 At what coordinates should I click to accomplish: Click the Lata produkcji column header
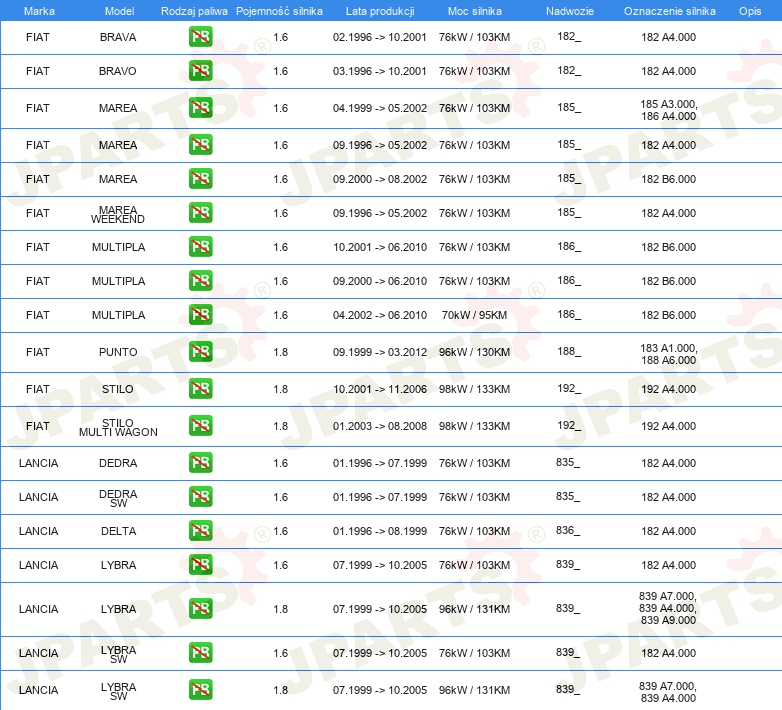click(380, 11)
